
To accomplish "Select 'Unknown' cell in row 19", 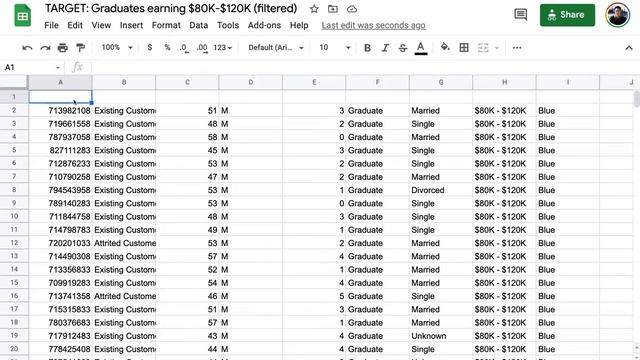I will (441, 336).
